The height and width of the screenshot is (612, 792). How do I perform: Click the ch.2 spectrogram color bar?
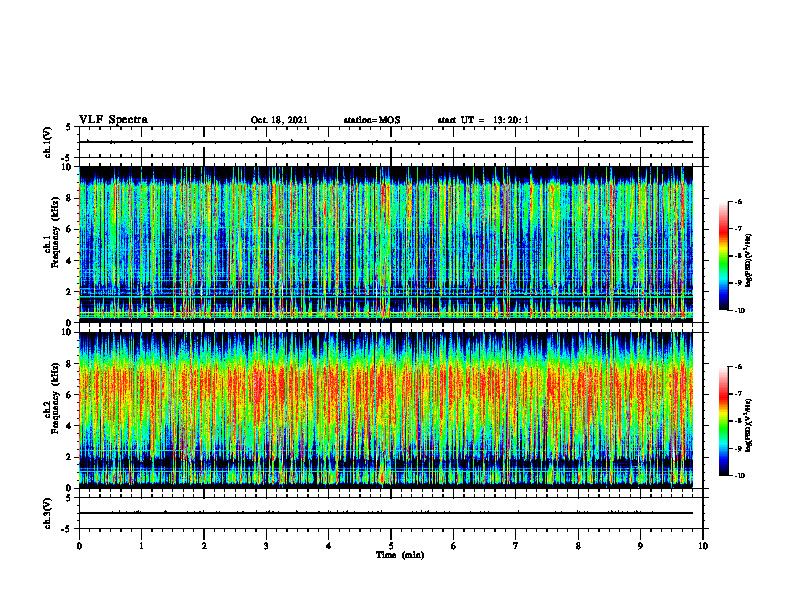coord(724,421)
